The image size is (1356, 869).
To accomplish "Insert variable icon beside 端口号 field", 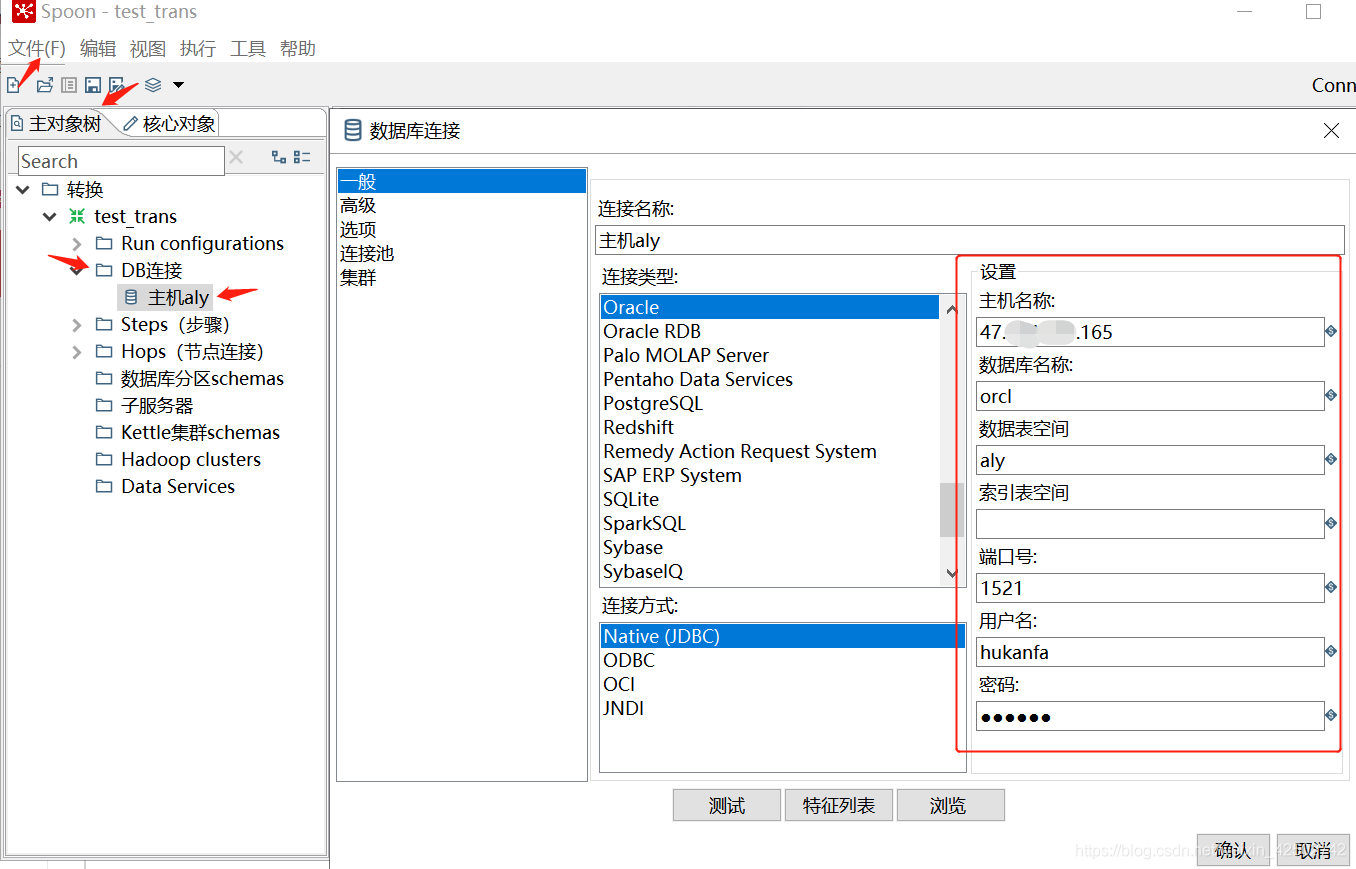I will click(1331, 587).
